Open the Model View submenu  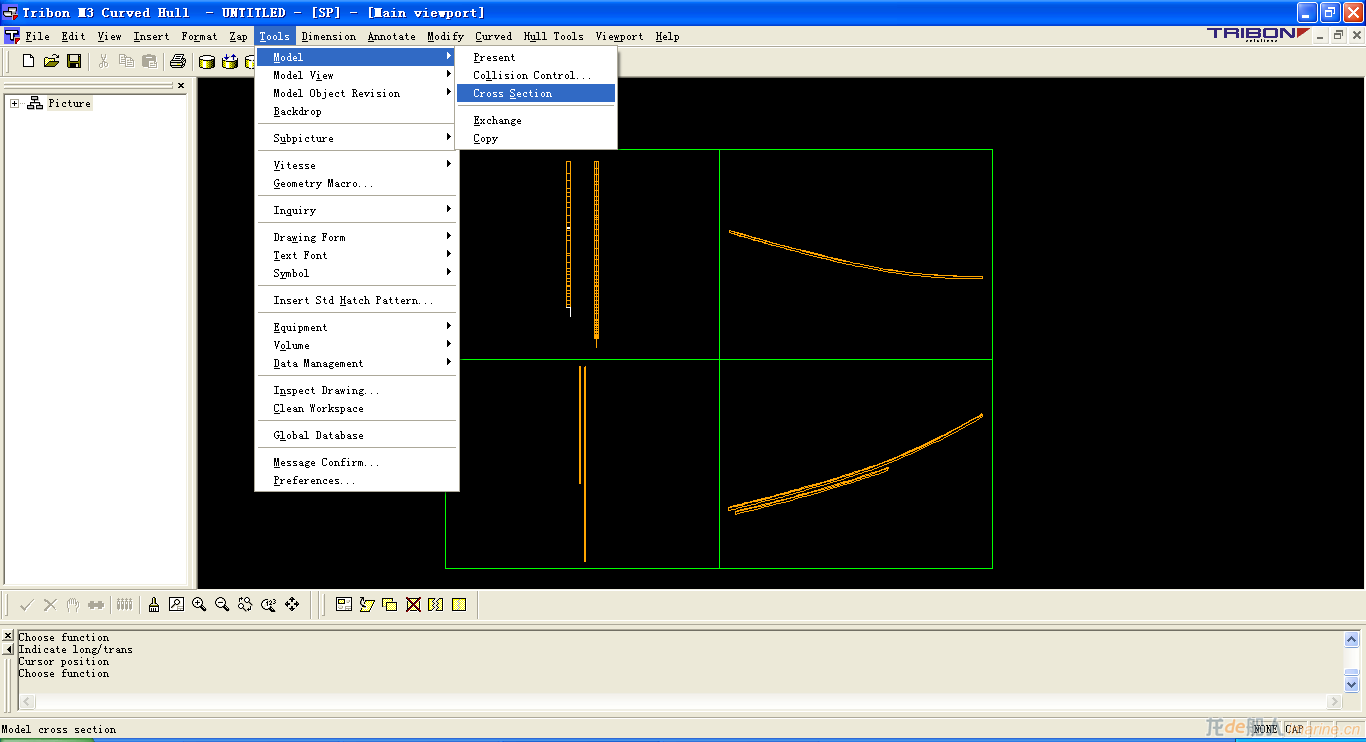357,75
